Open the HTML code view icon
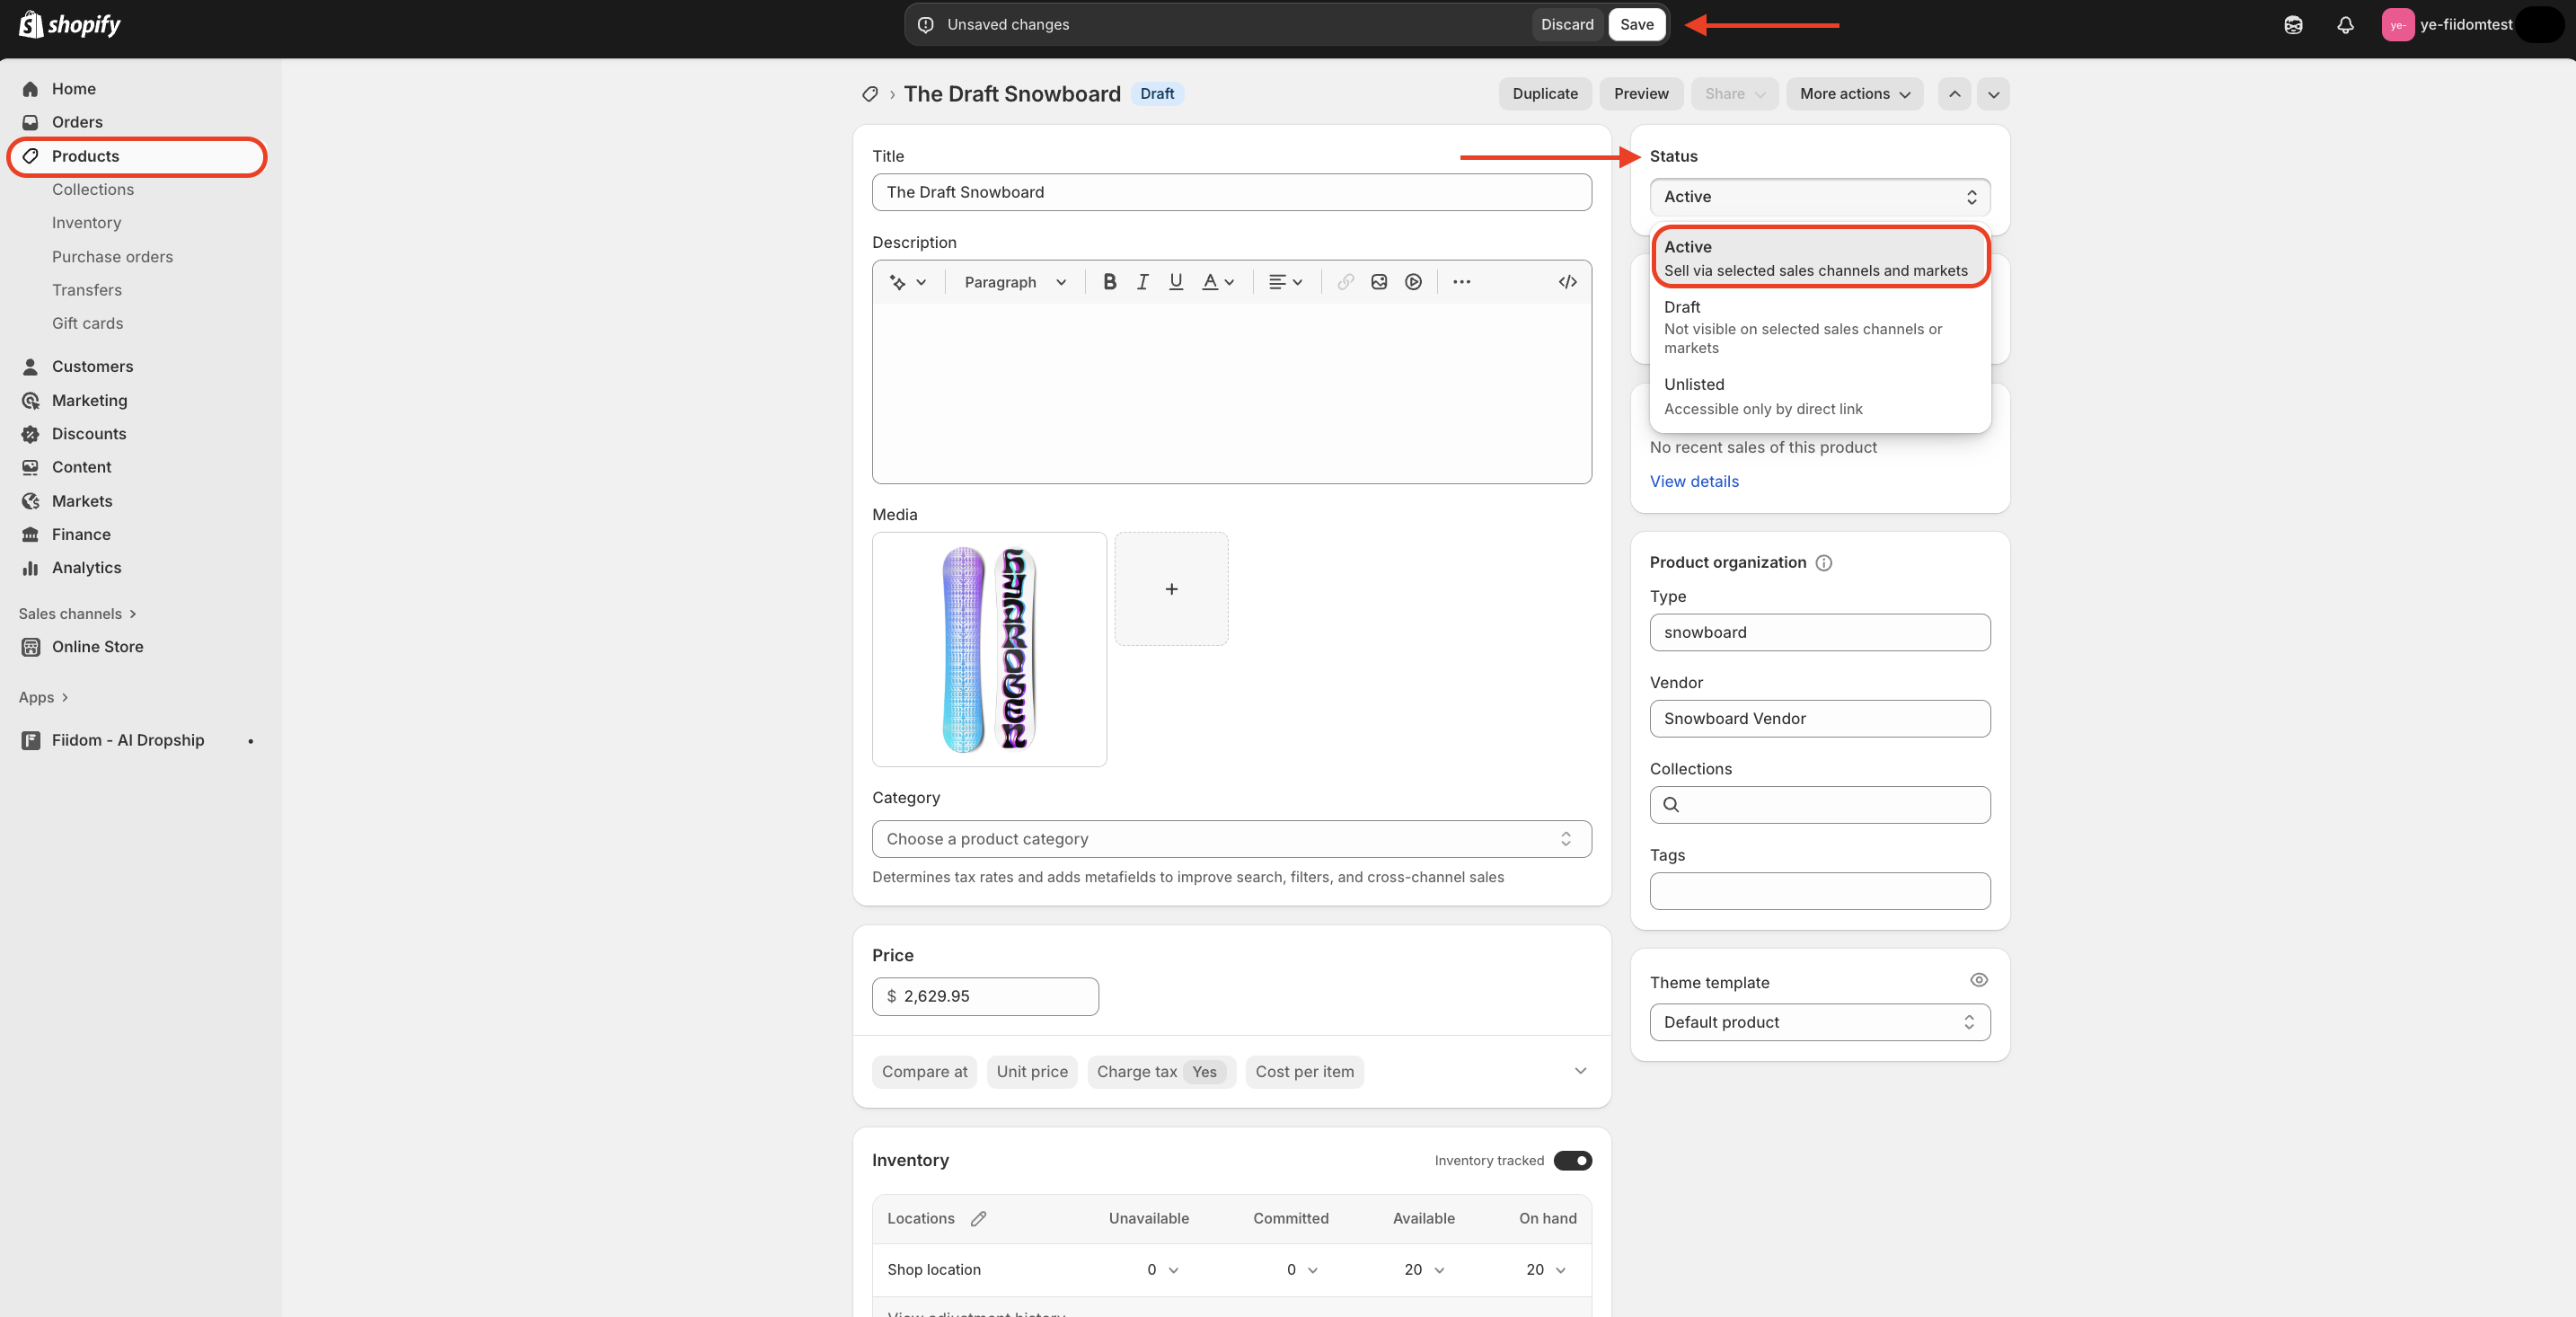2576x1317 pixels. 1567,282
